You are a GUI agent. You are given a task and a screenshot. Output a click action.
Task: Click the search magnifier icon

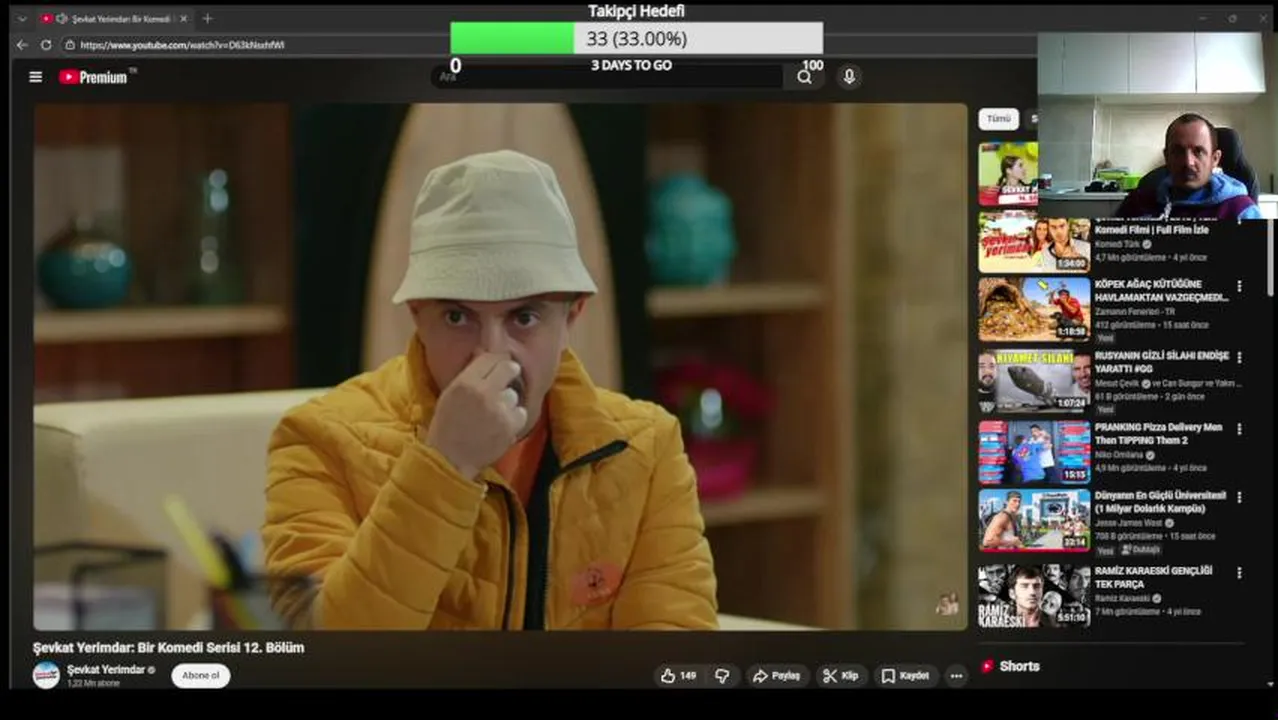point(804,77)
